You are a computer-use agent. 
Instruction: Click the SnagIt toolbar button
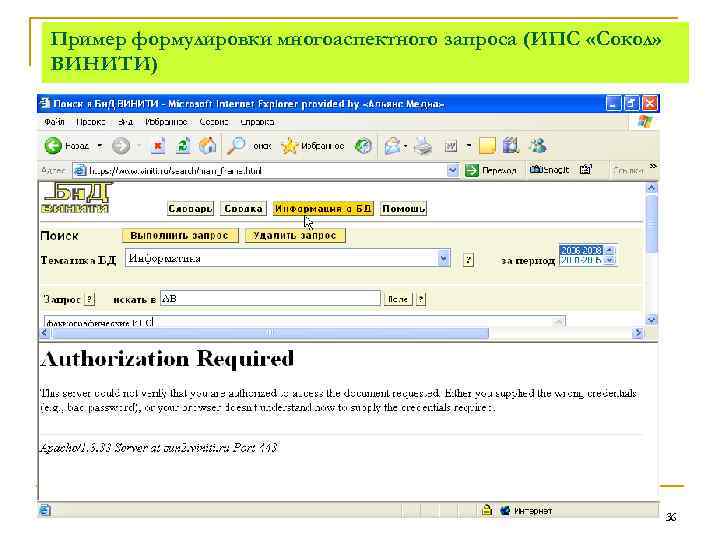coord(550,170)
